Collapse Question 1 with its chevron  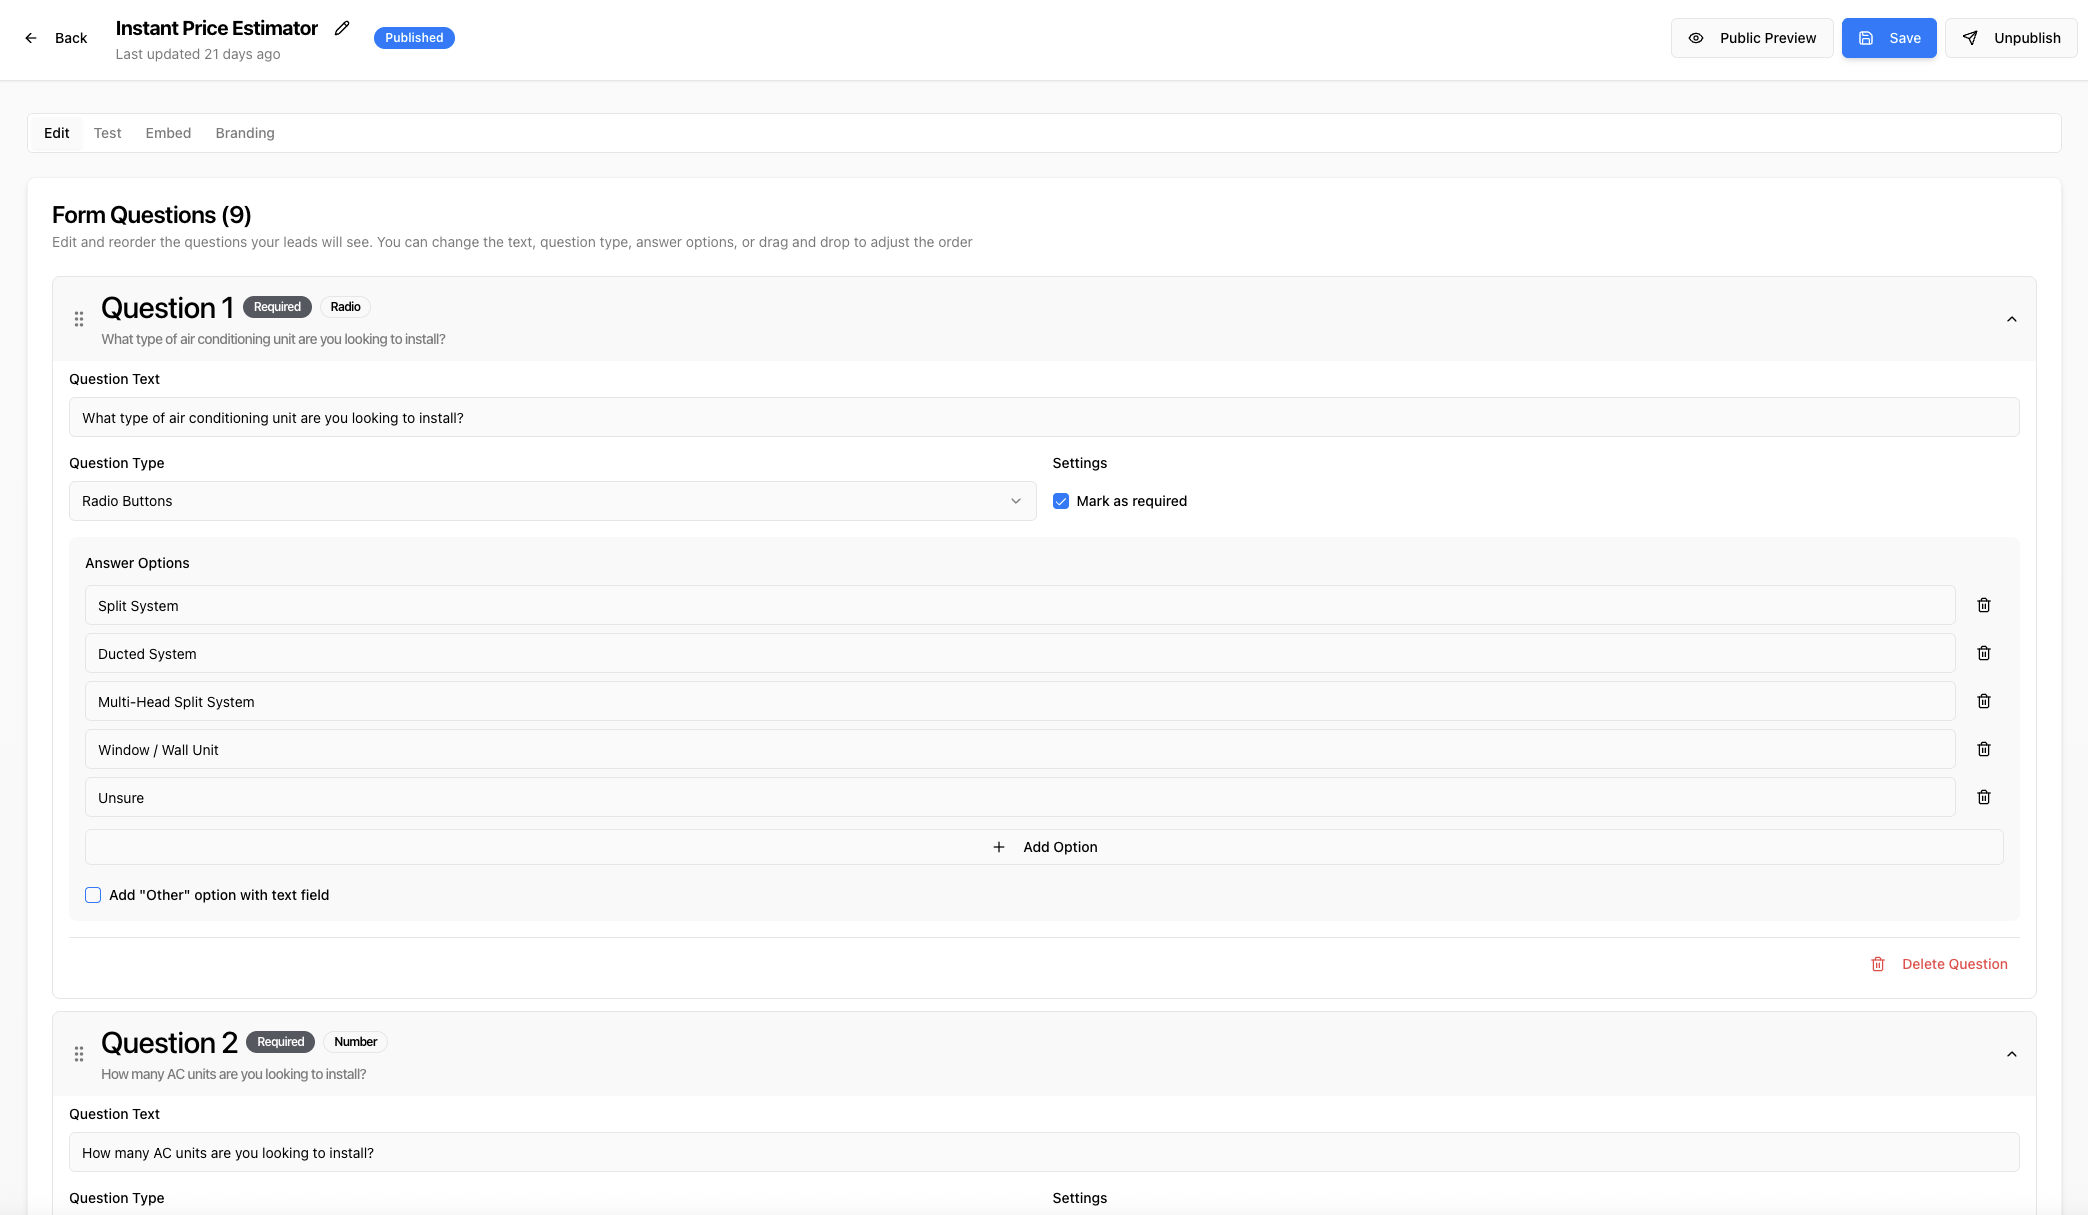tap(2012, 319)
